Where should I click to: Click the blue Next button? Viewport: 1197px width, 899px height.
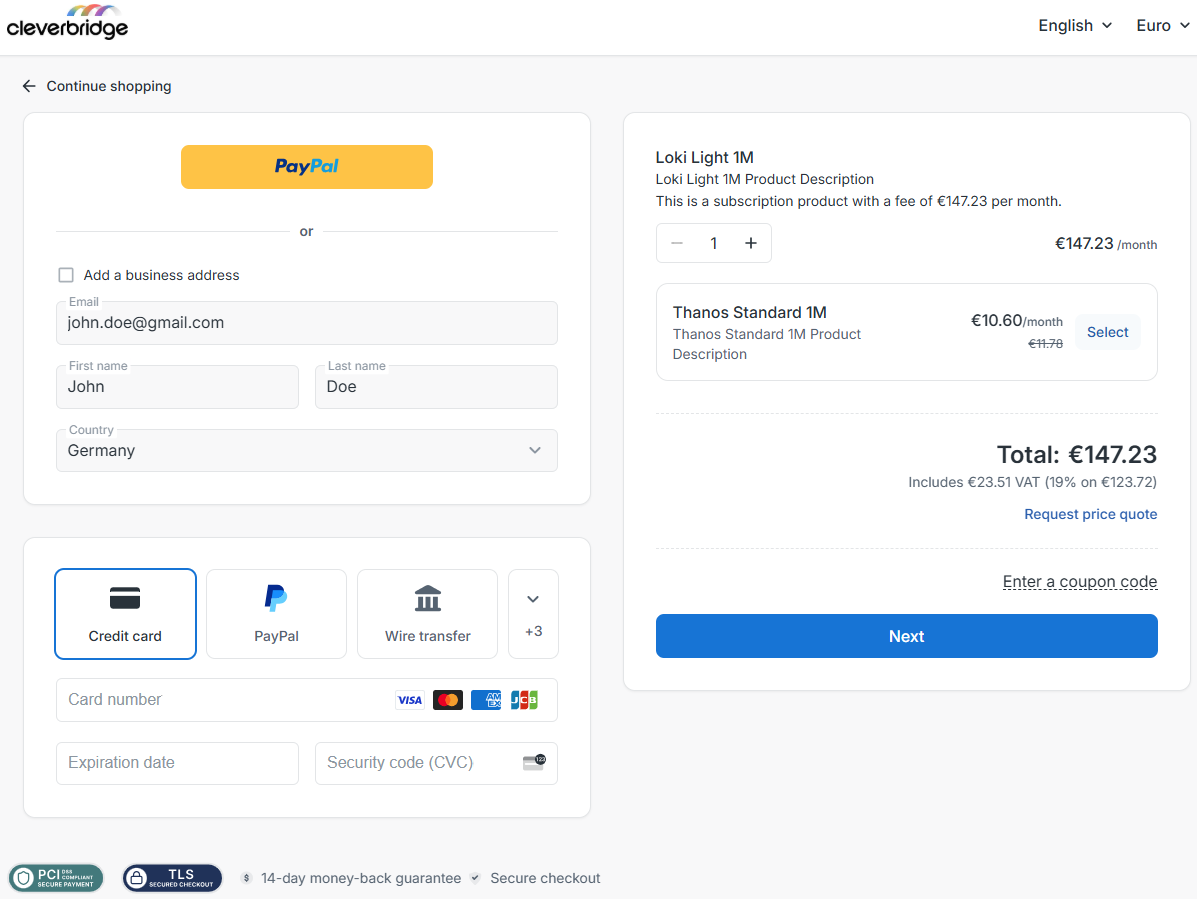(907, 636)
